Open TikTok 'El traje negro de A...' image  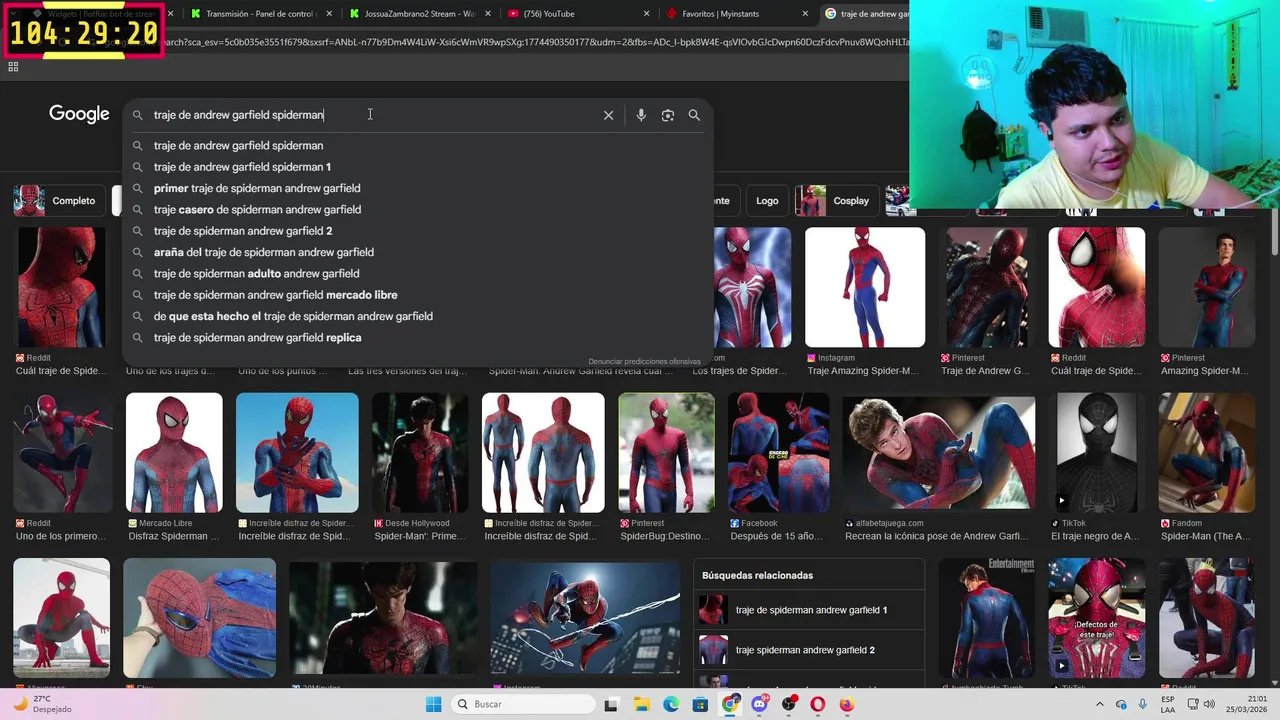click(x=1096, y=453)
